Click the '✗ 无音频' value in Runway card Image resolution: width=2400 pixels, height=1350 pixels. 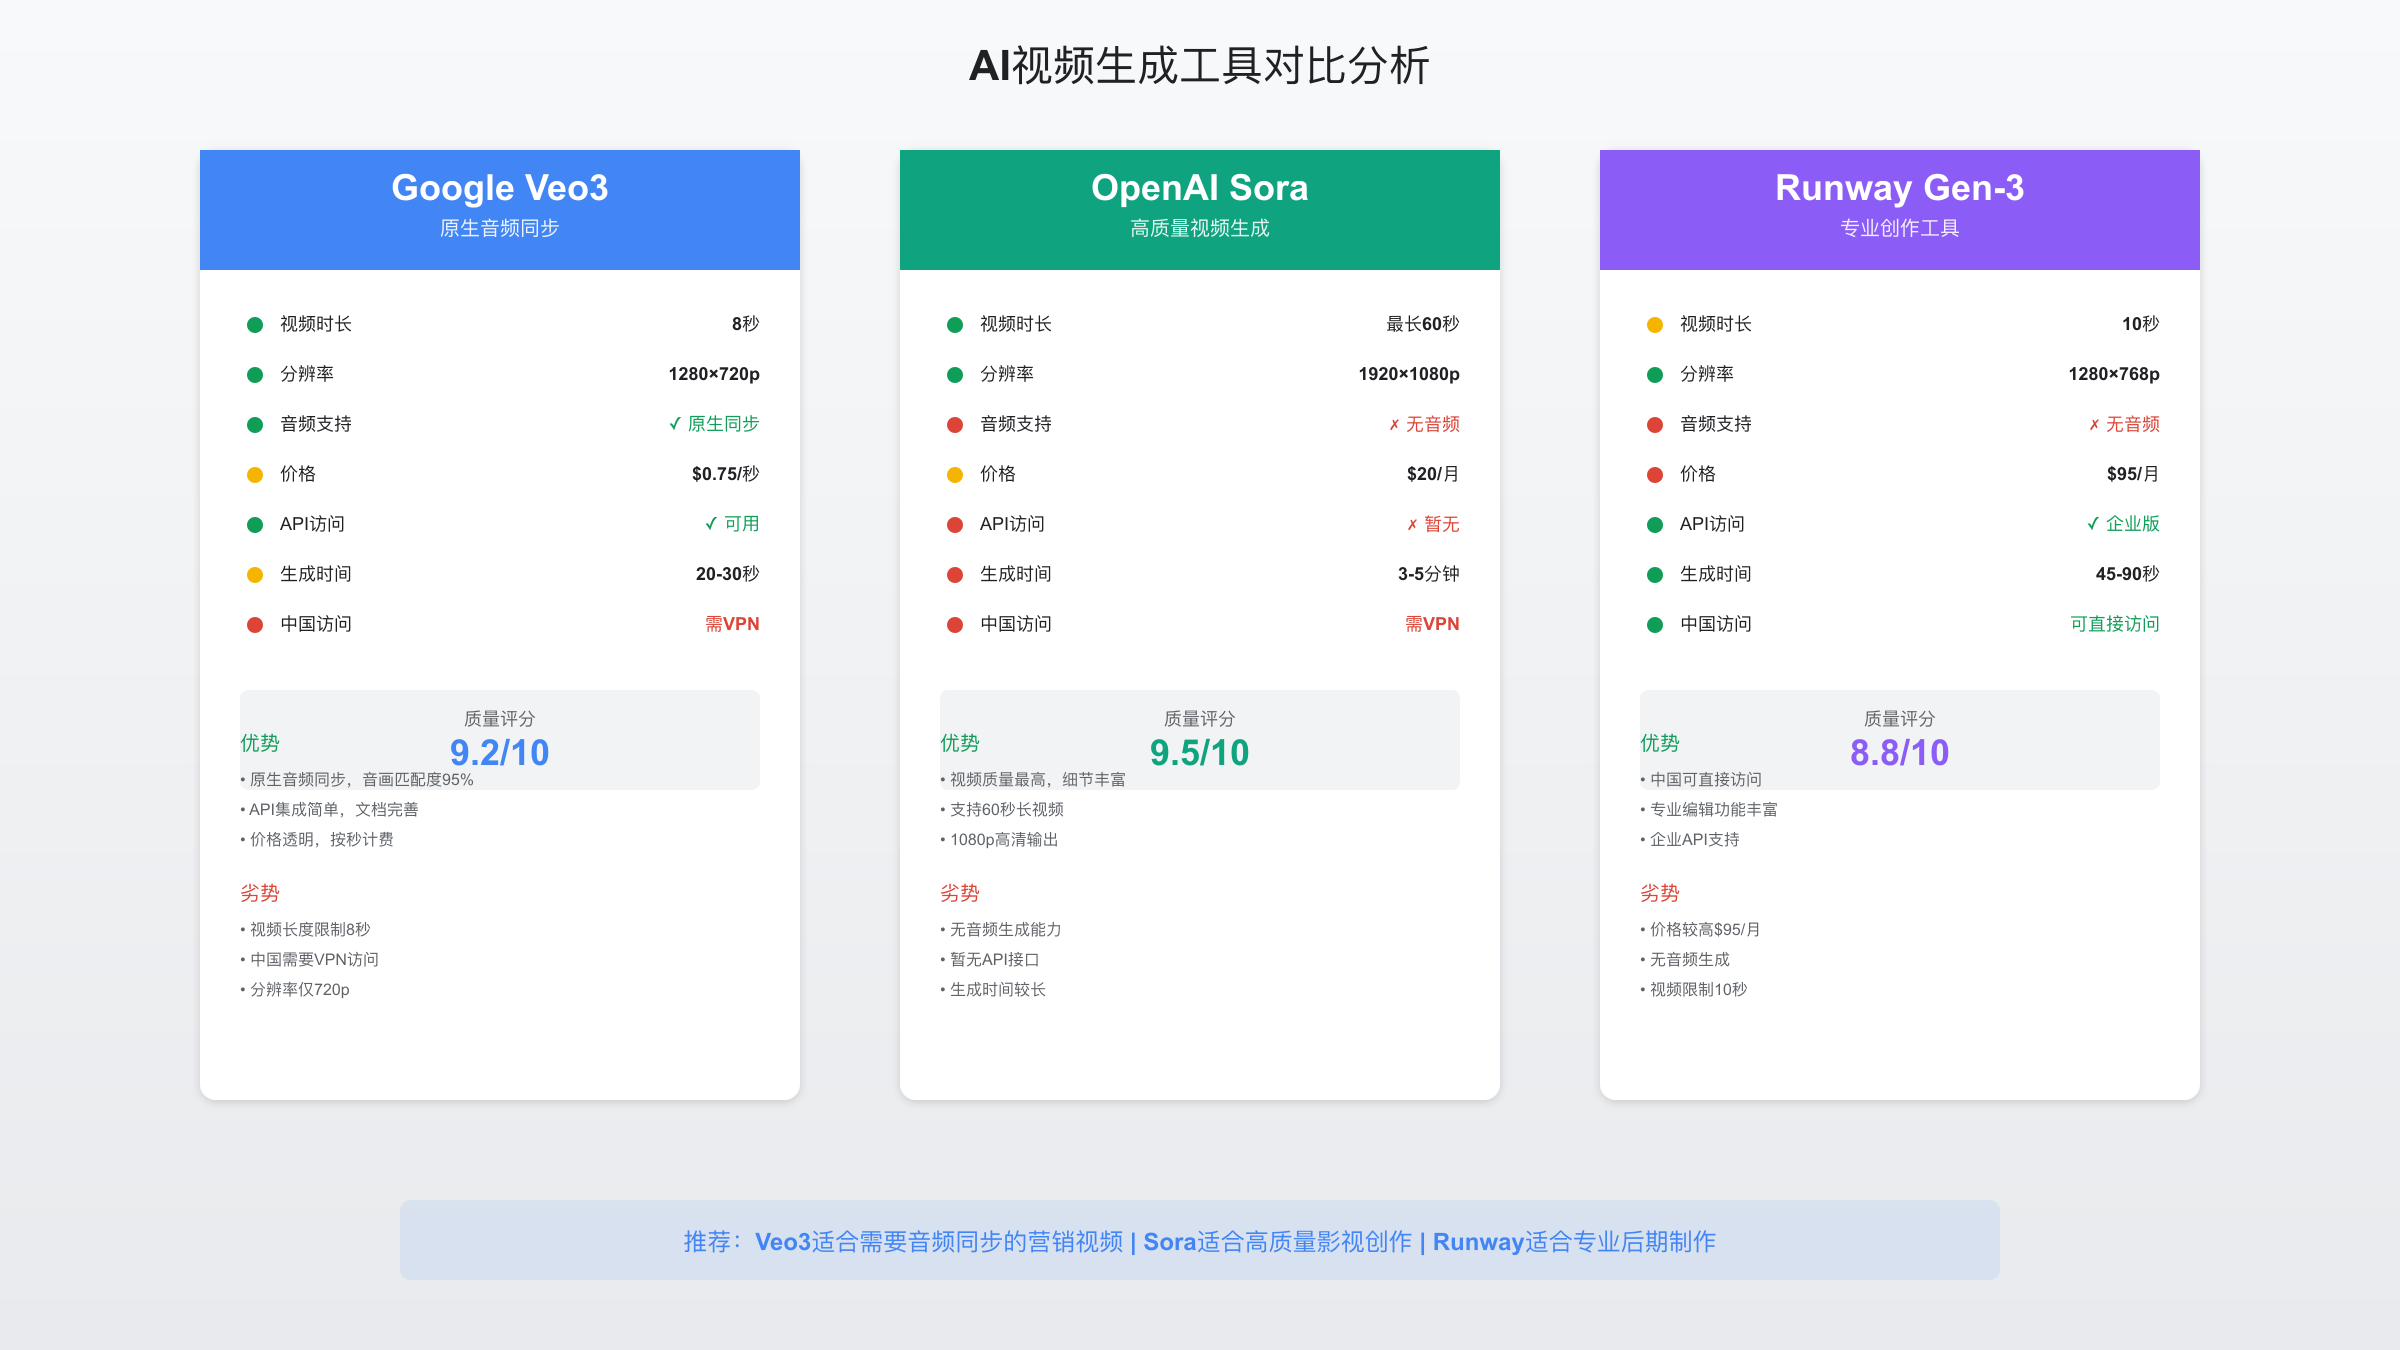click(2124, 424)
